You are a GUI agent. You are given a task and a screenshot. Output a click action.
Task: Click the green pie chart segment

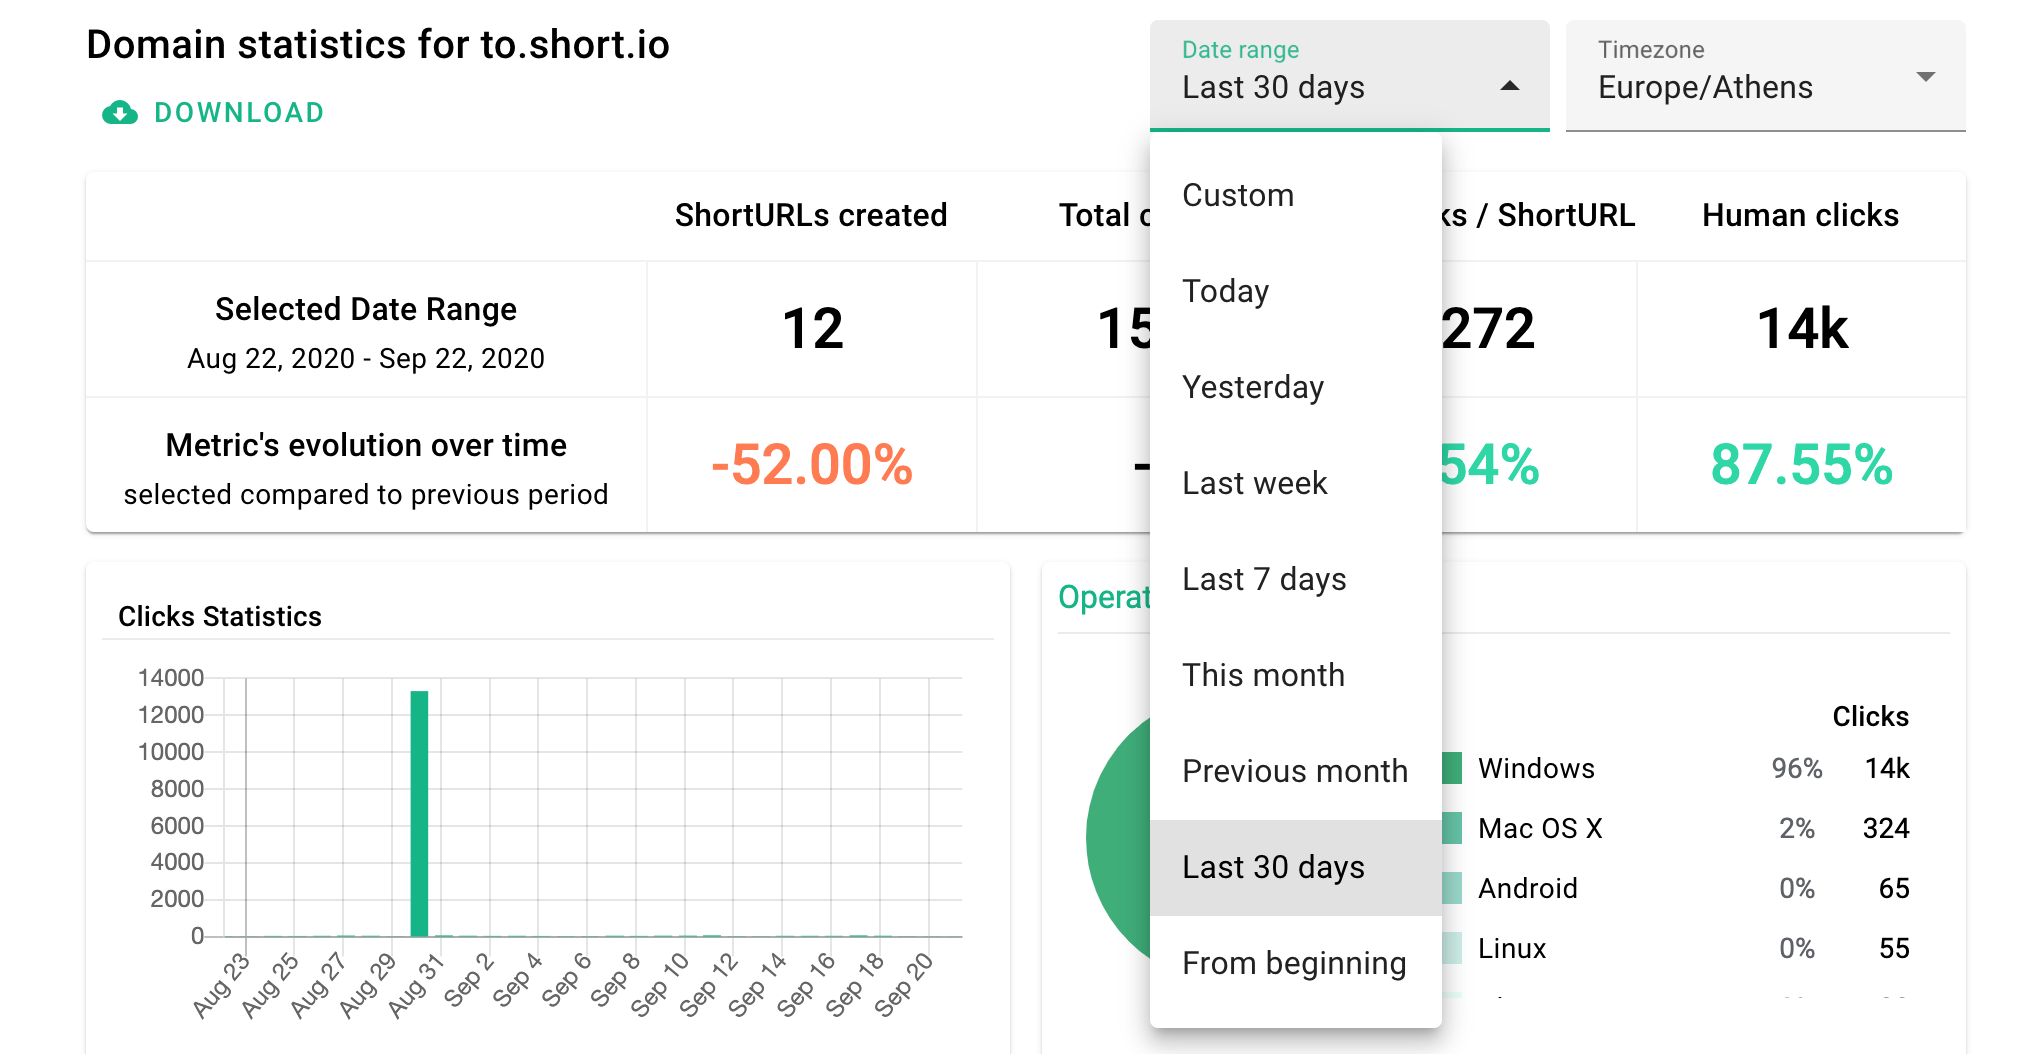point(1118,840)
